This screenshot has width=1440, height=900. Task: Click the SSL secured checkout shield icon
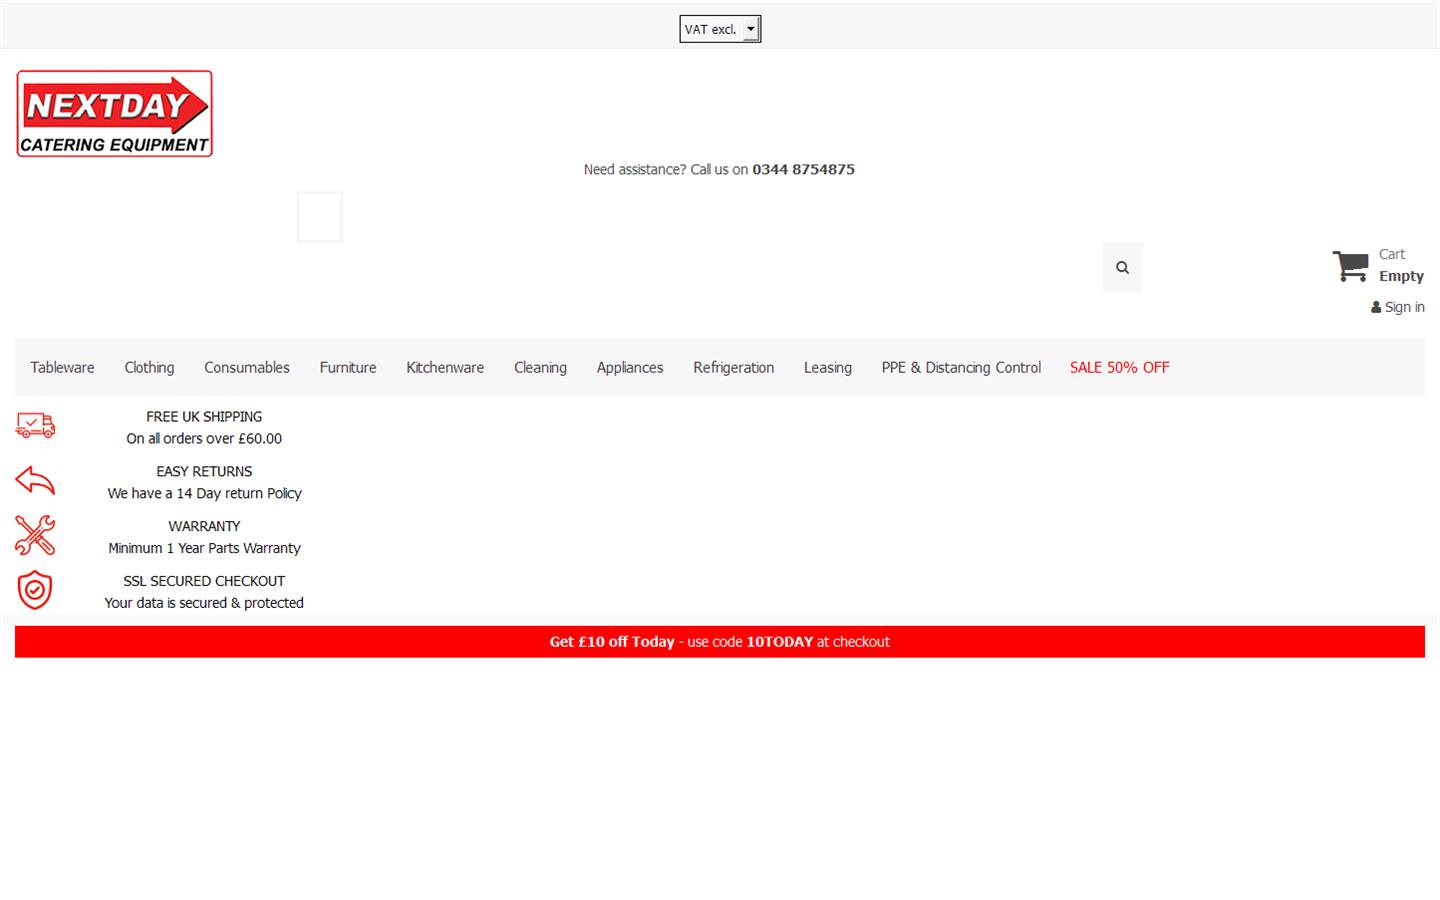coord(35,590)
